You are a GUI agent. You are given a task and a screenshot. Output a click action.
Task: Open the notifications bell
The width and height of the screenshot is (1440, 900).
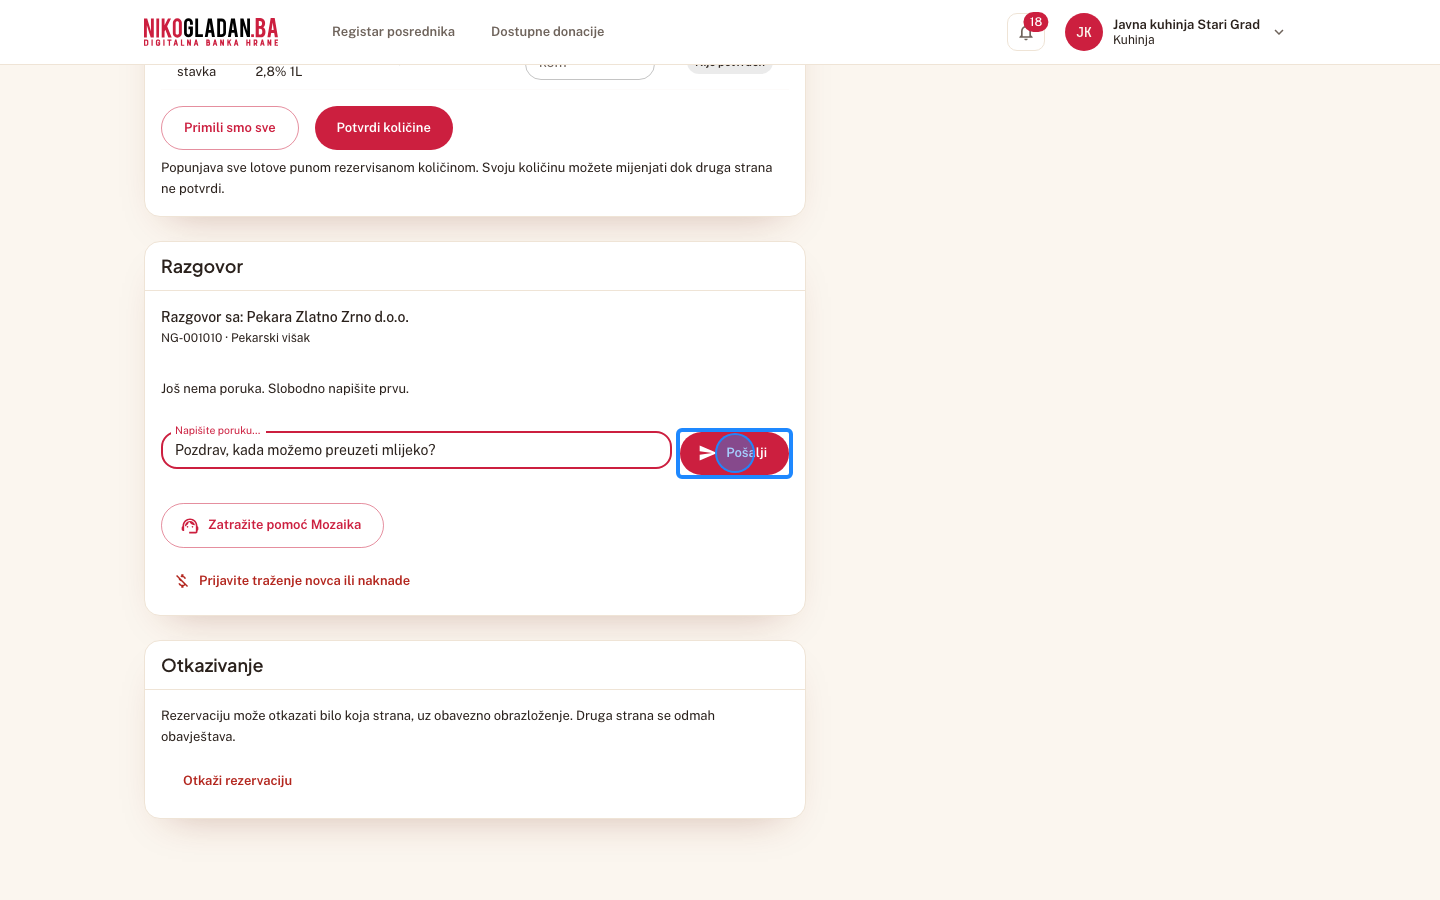(1026, 32)
